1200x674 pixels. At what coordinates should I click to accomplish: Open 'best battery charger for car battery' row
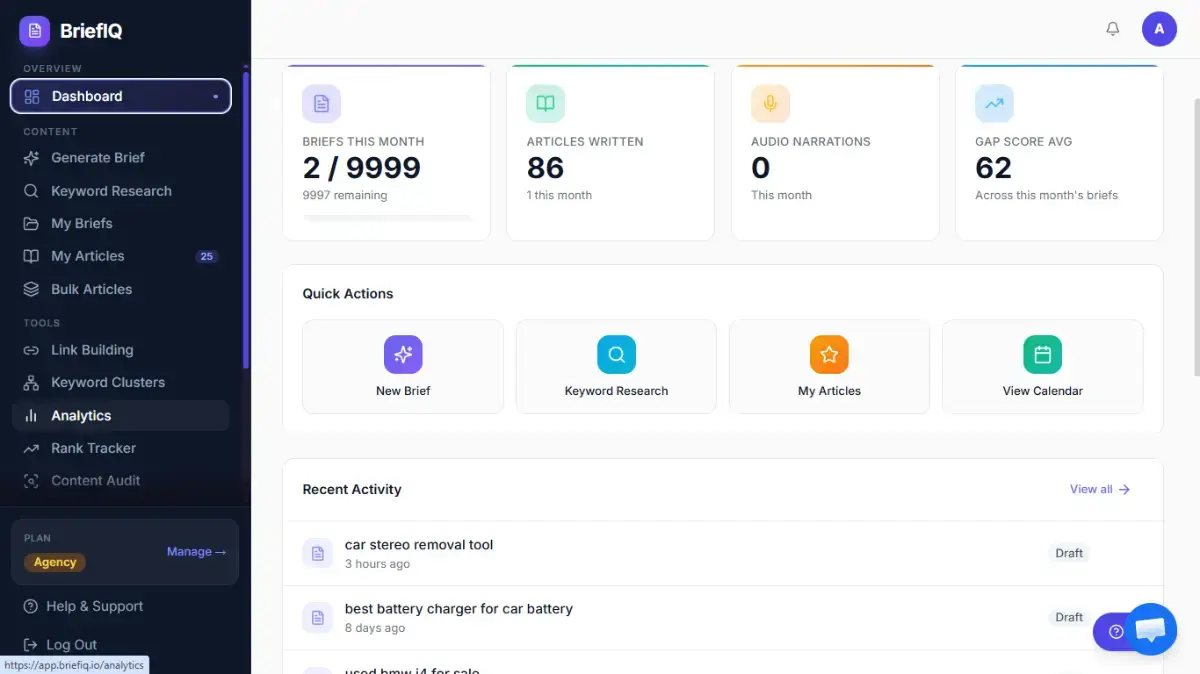point(723,617)
